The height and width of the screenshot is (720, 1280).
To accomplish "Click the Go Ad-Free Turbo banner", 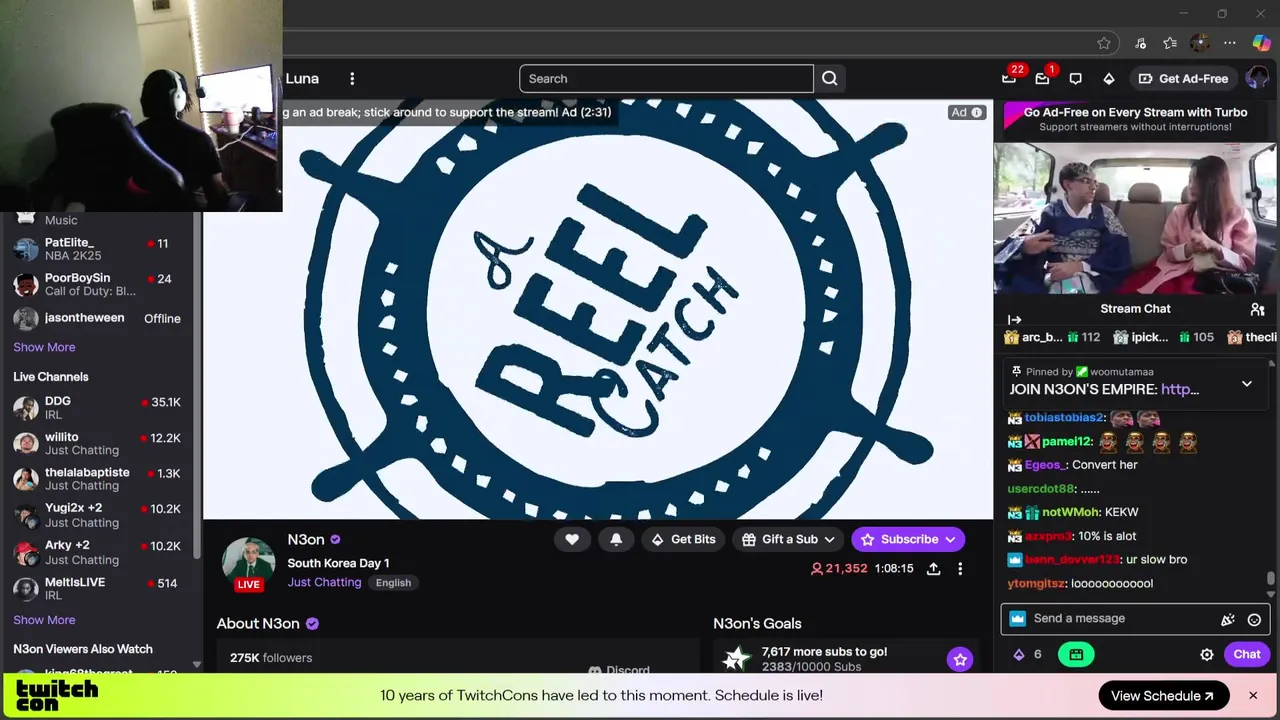I will 1135,118.
